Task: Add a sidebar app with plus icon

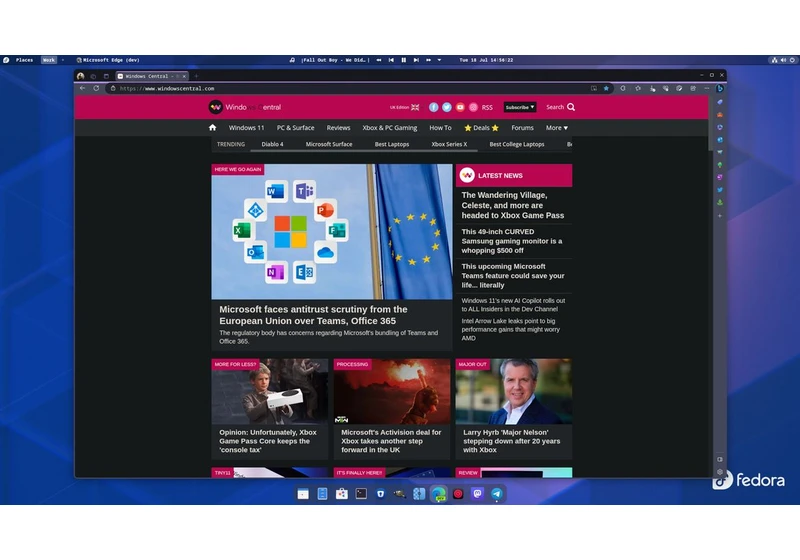Action: click(720, 216)
